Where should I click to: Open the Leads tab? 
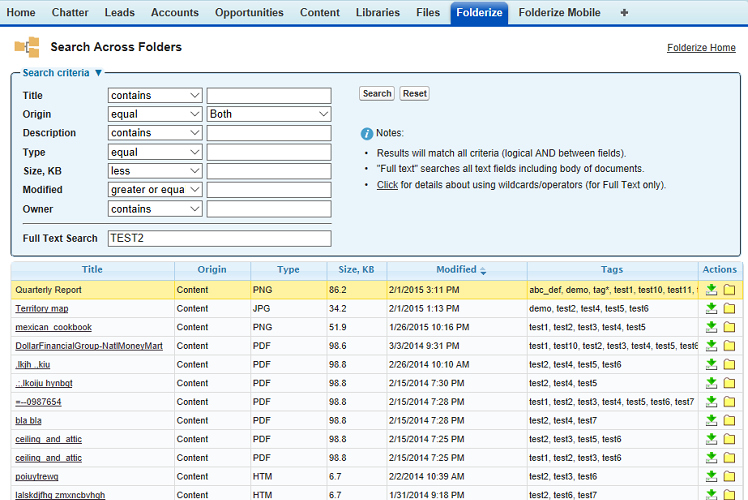(x=119, y=12)
